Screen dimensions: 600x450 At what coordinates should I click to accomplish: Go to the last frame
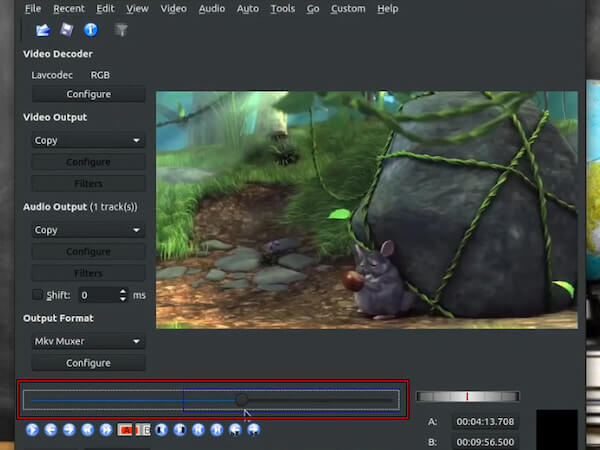pyautogui.click(x=217, y=430)
